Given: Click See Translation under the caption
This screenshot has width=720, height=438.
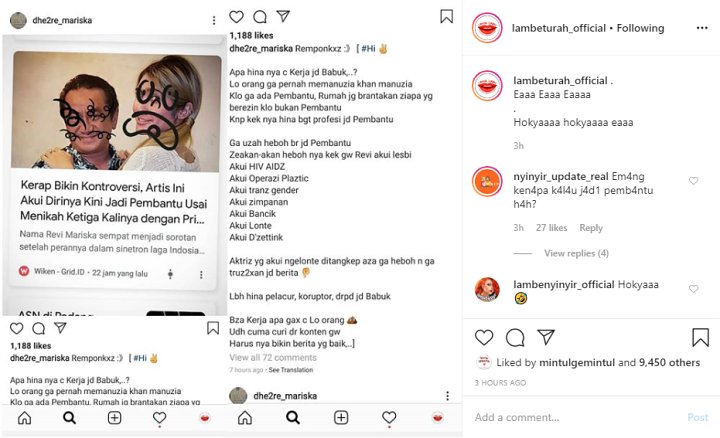Looking at the screenshot, I should click(291, 370).
